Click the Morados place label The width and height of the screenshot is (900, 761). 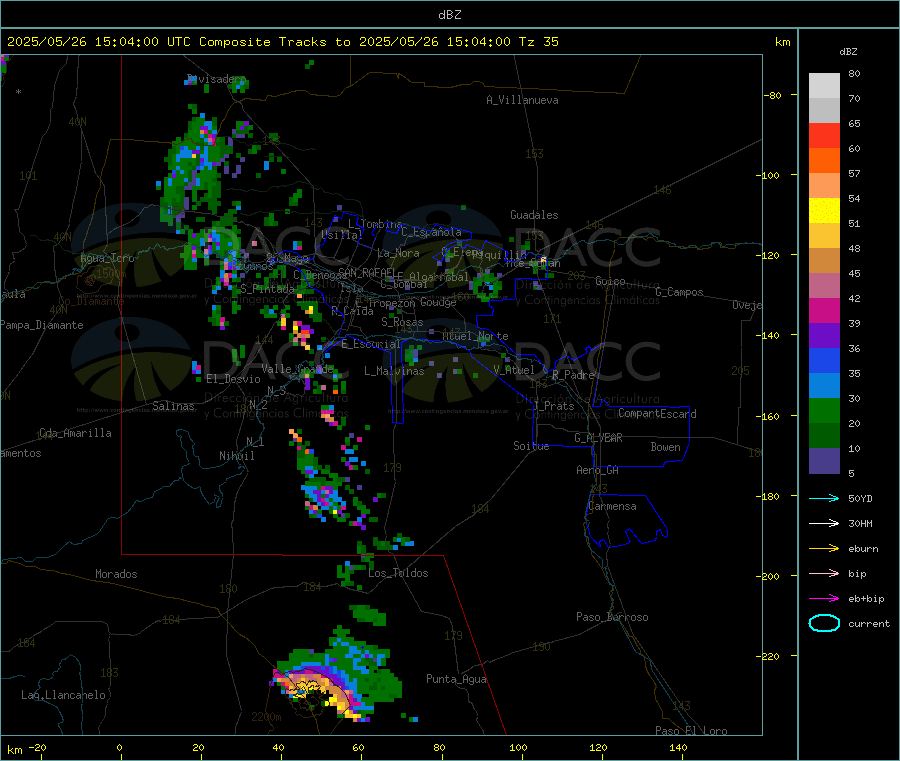click(116, 574)
